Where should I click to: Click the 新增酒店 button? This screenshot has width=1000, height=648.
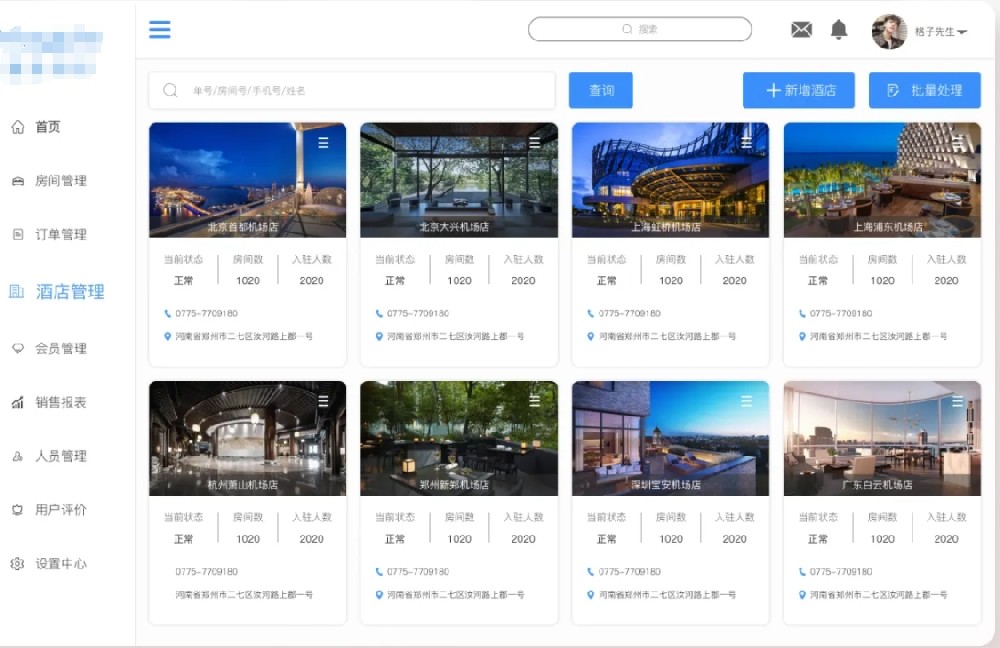[798, 91]
